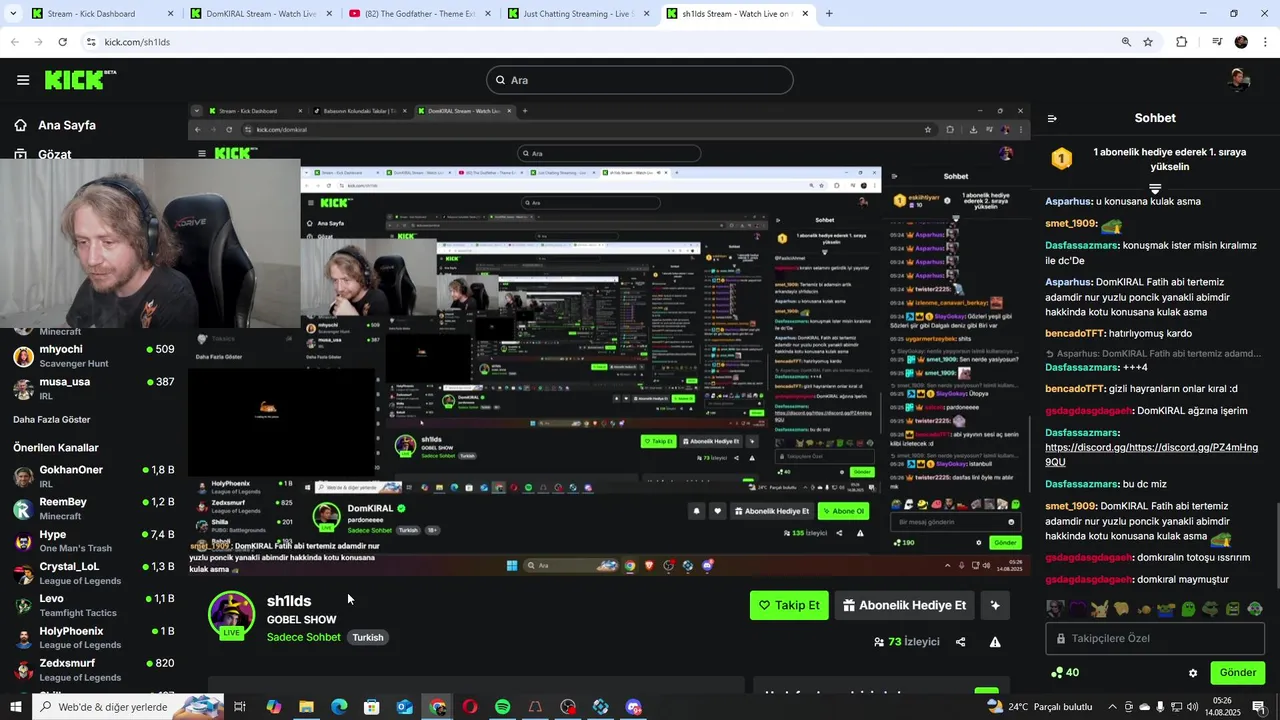The height and width of the screenshot is (720, 1280).
Task: Expand the gift leaderboard arrow under banner
Action: click(x=1155, y=188)
